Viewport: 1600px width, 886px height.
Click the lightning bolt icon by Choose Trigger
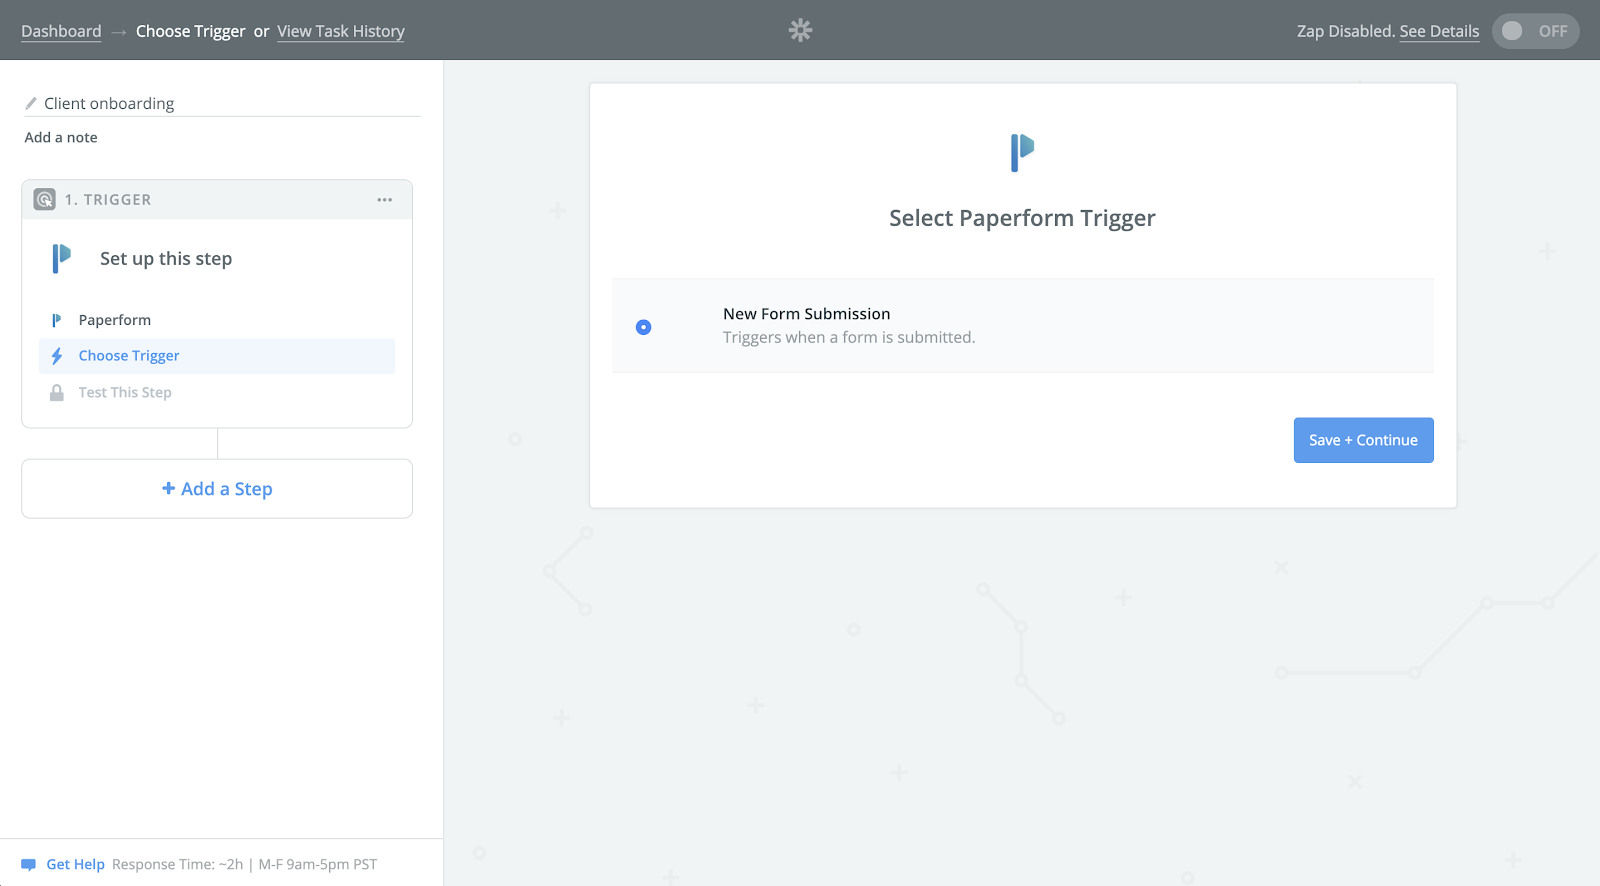[x=57, y=356]
